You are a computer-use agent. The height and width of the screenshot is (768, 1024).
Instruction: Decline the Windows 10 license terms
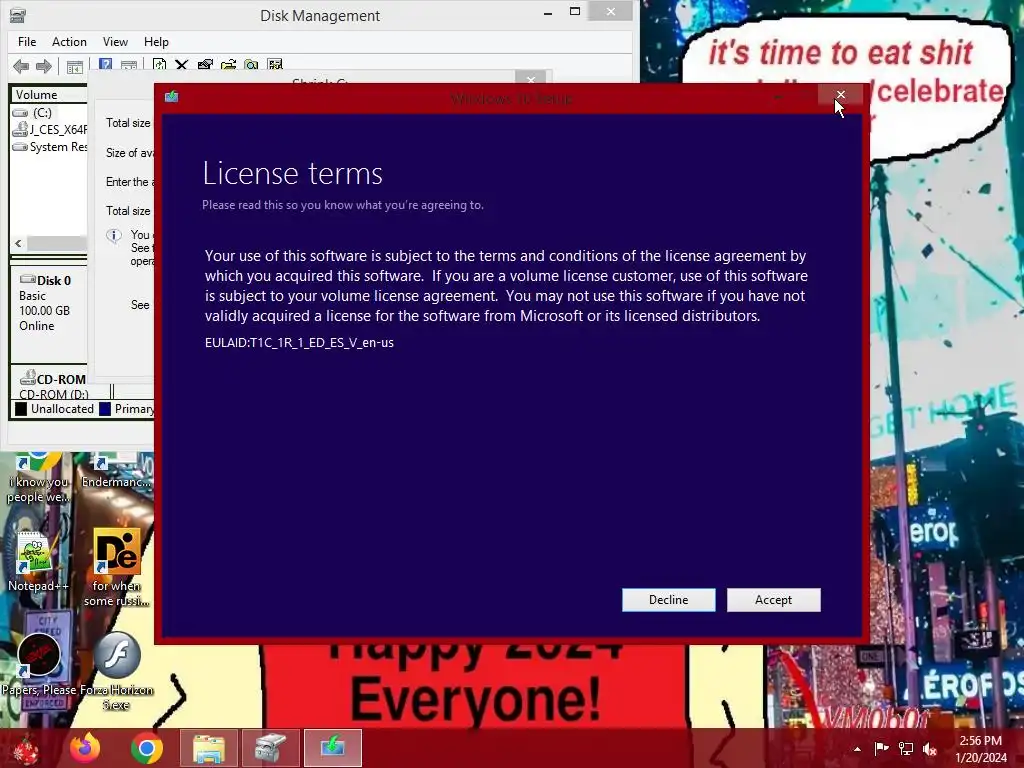pos(668,600)
